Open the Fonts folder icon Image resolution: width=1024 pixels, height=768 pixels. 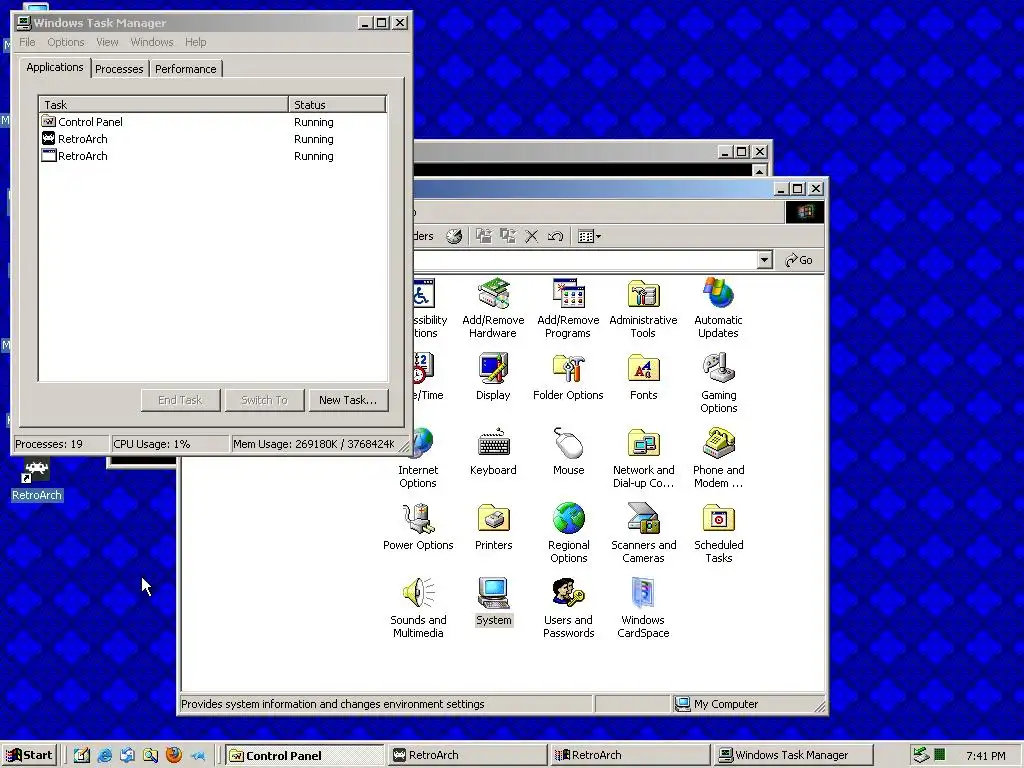(x=643, y=377)
